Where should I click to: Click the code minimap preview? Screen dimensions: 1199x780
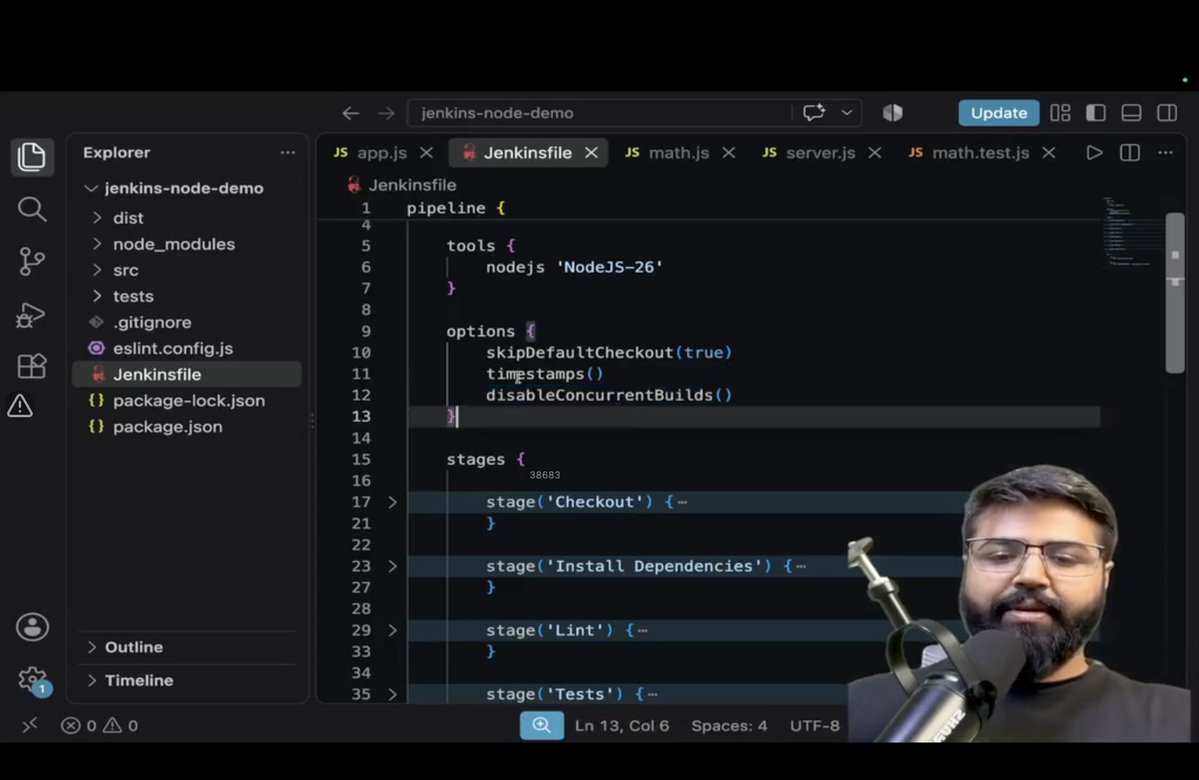(x=1129, y=232)
